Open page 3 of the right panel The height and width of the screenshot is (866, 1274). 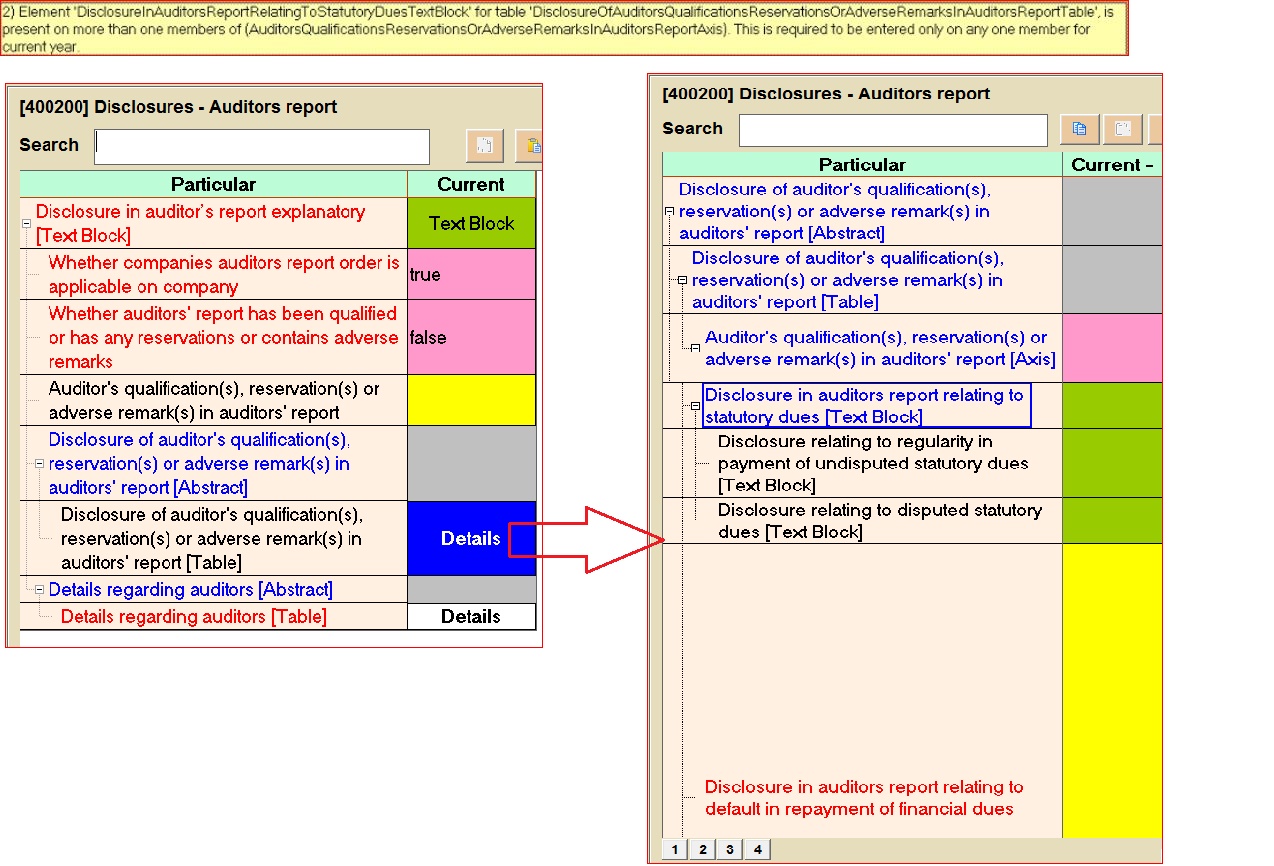click(729, 850)
